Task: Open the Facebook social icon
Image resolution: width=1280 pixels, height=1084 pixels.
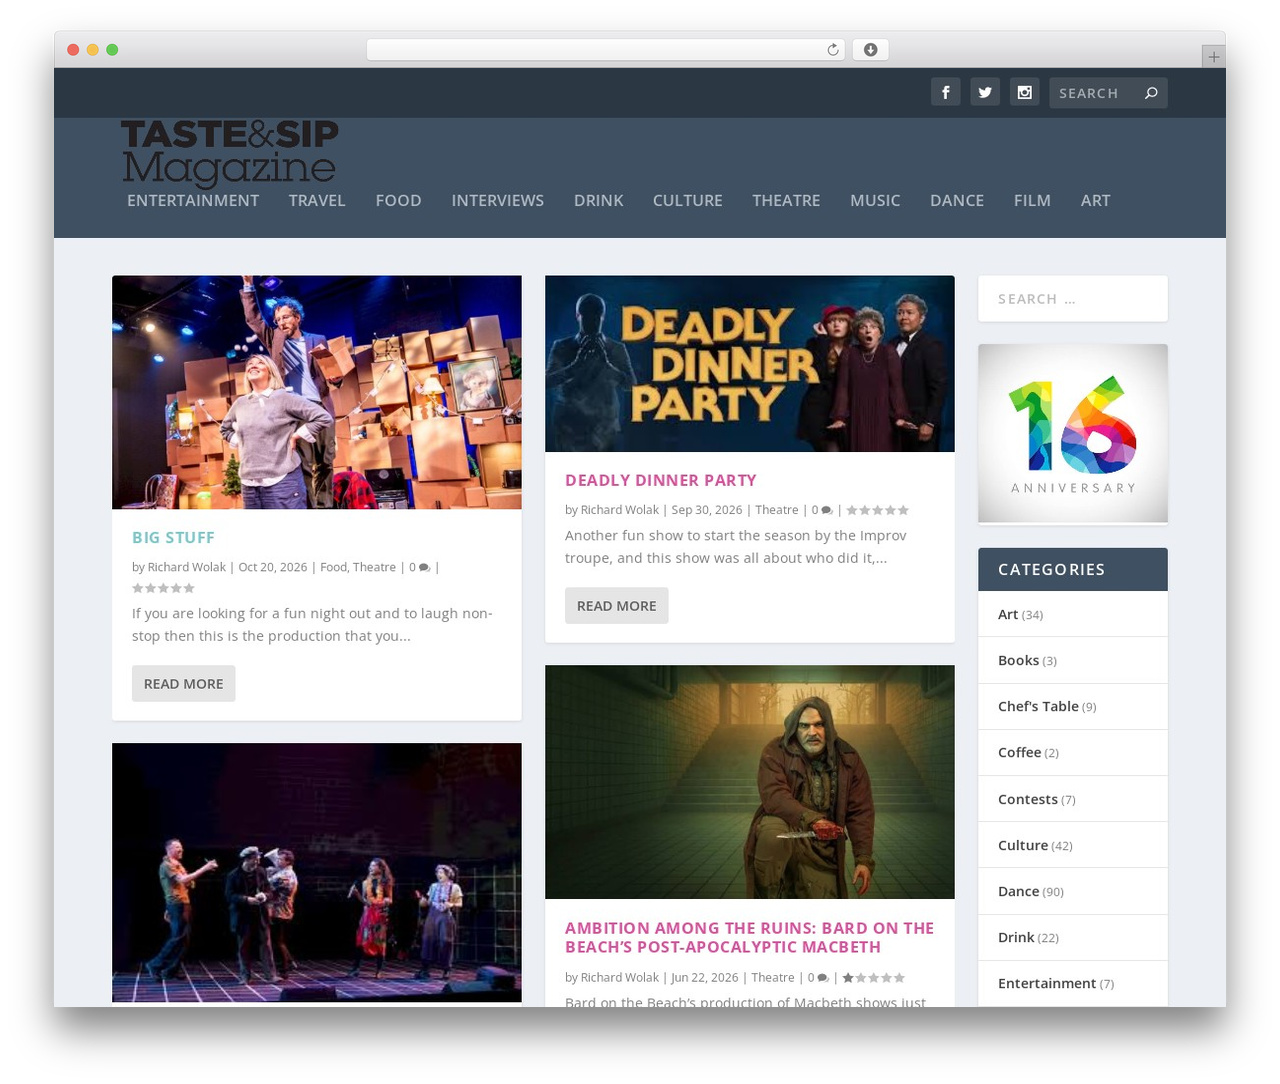Action: (946, 92)
